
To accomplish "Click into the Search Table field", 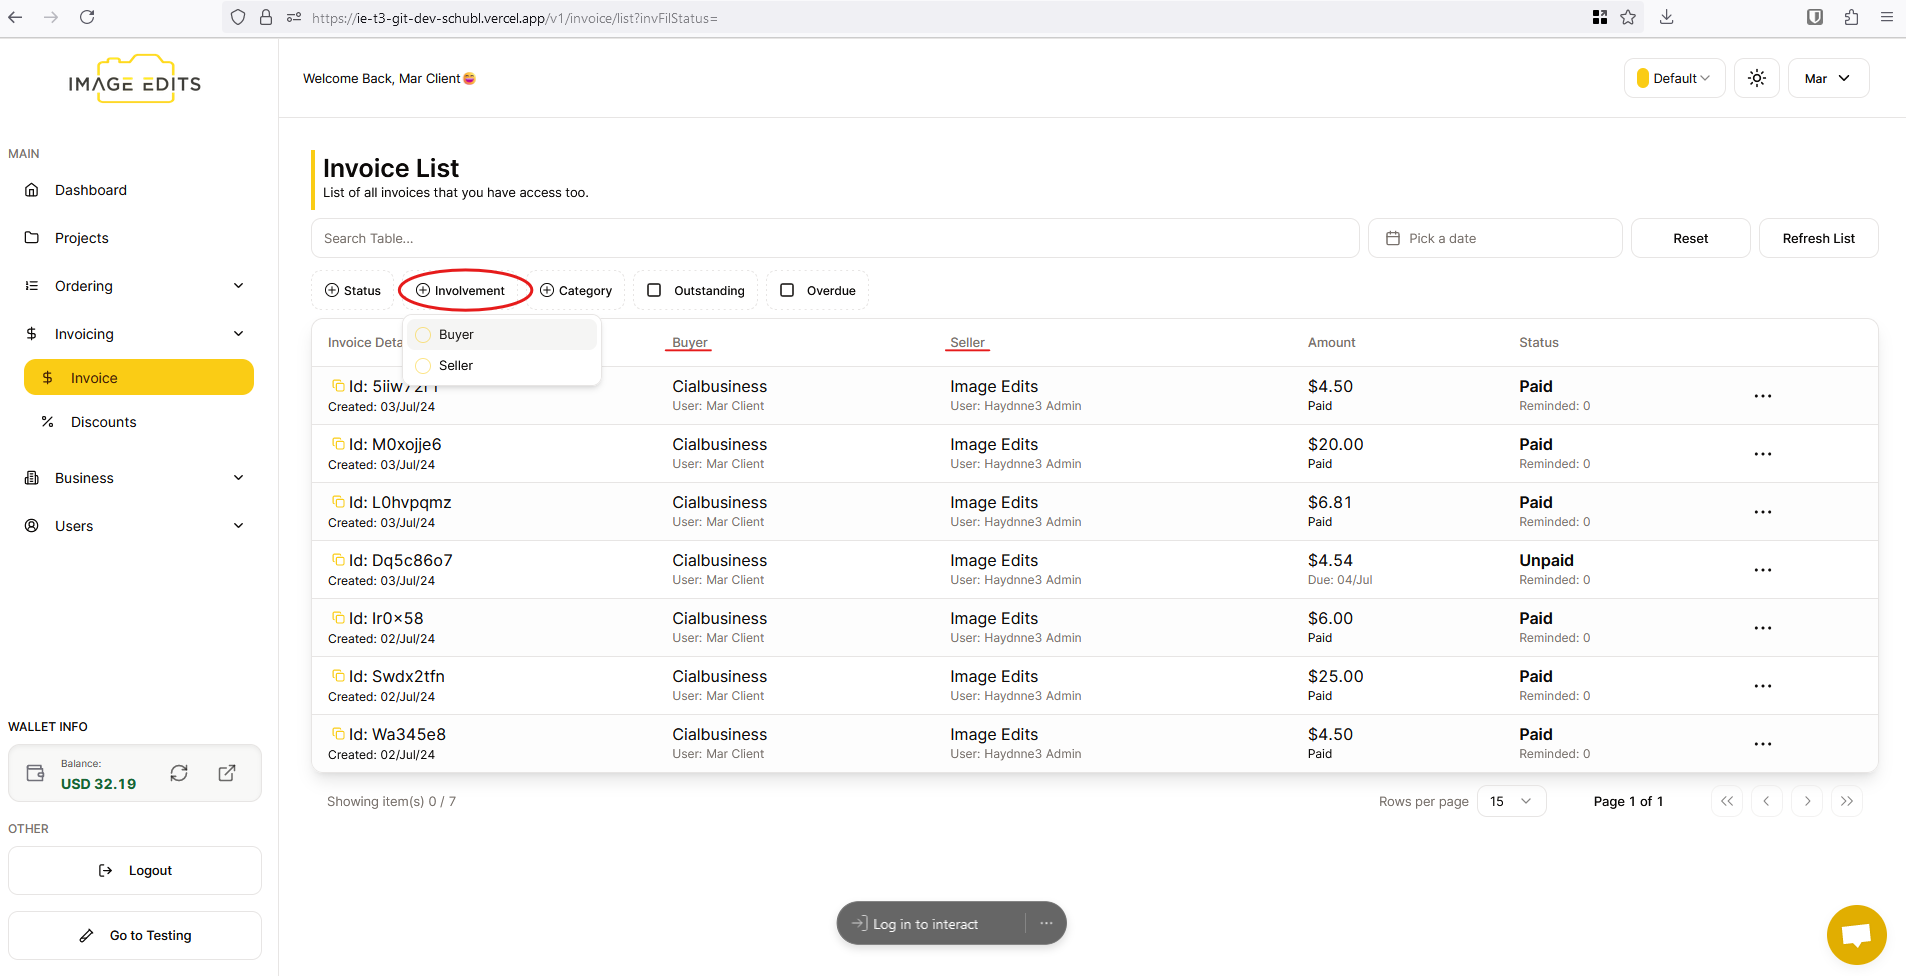I will (x=835, y=238).
